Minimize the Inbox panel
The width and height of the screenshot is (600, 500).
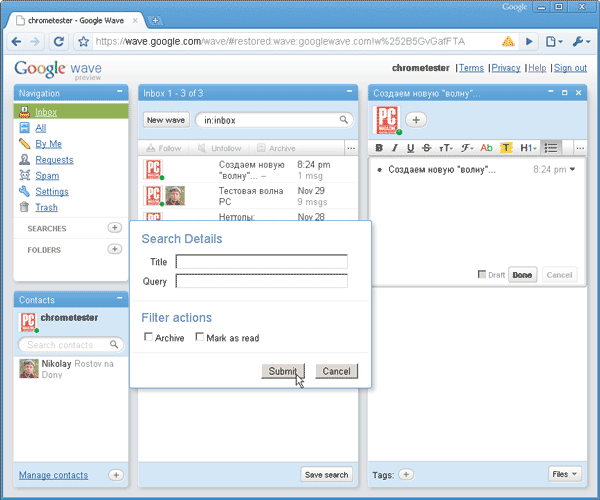(x=349, y=91)
